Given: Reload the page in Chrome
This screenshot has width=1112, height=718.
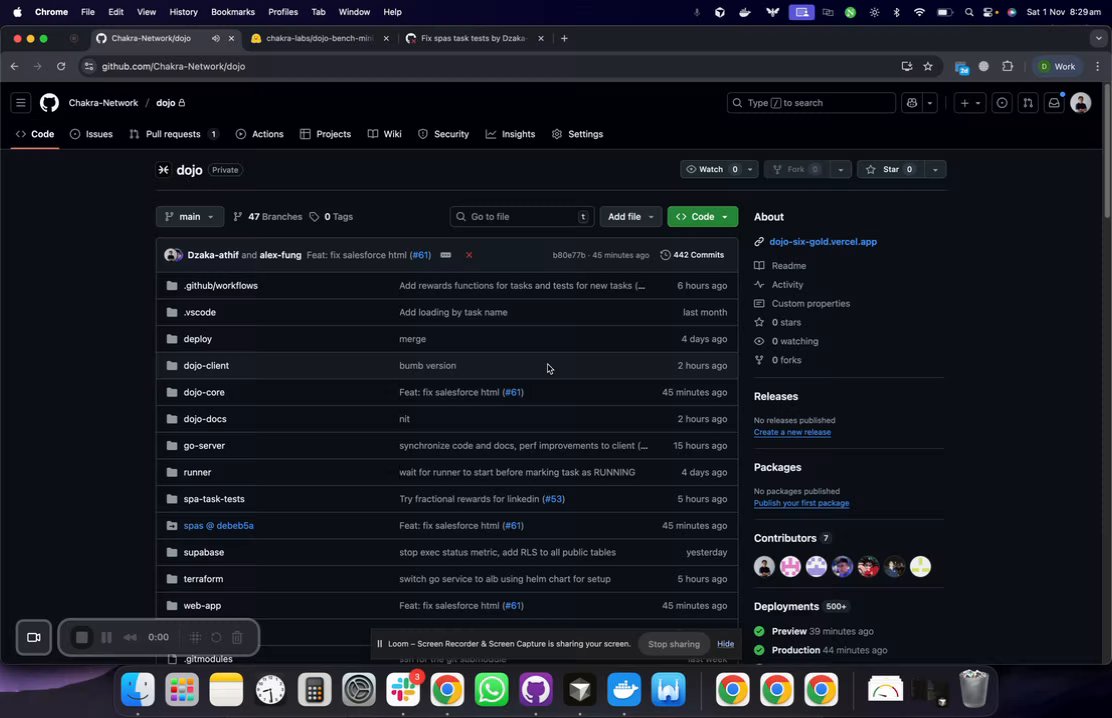Looking at the screenshot, I should coord(61,66).
